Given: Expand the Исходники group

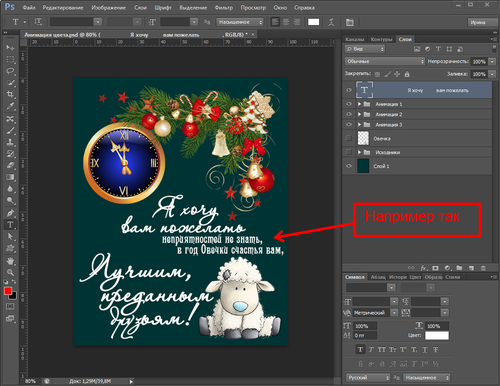Looking at the screenshot, I should (x=359, y=152).
